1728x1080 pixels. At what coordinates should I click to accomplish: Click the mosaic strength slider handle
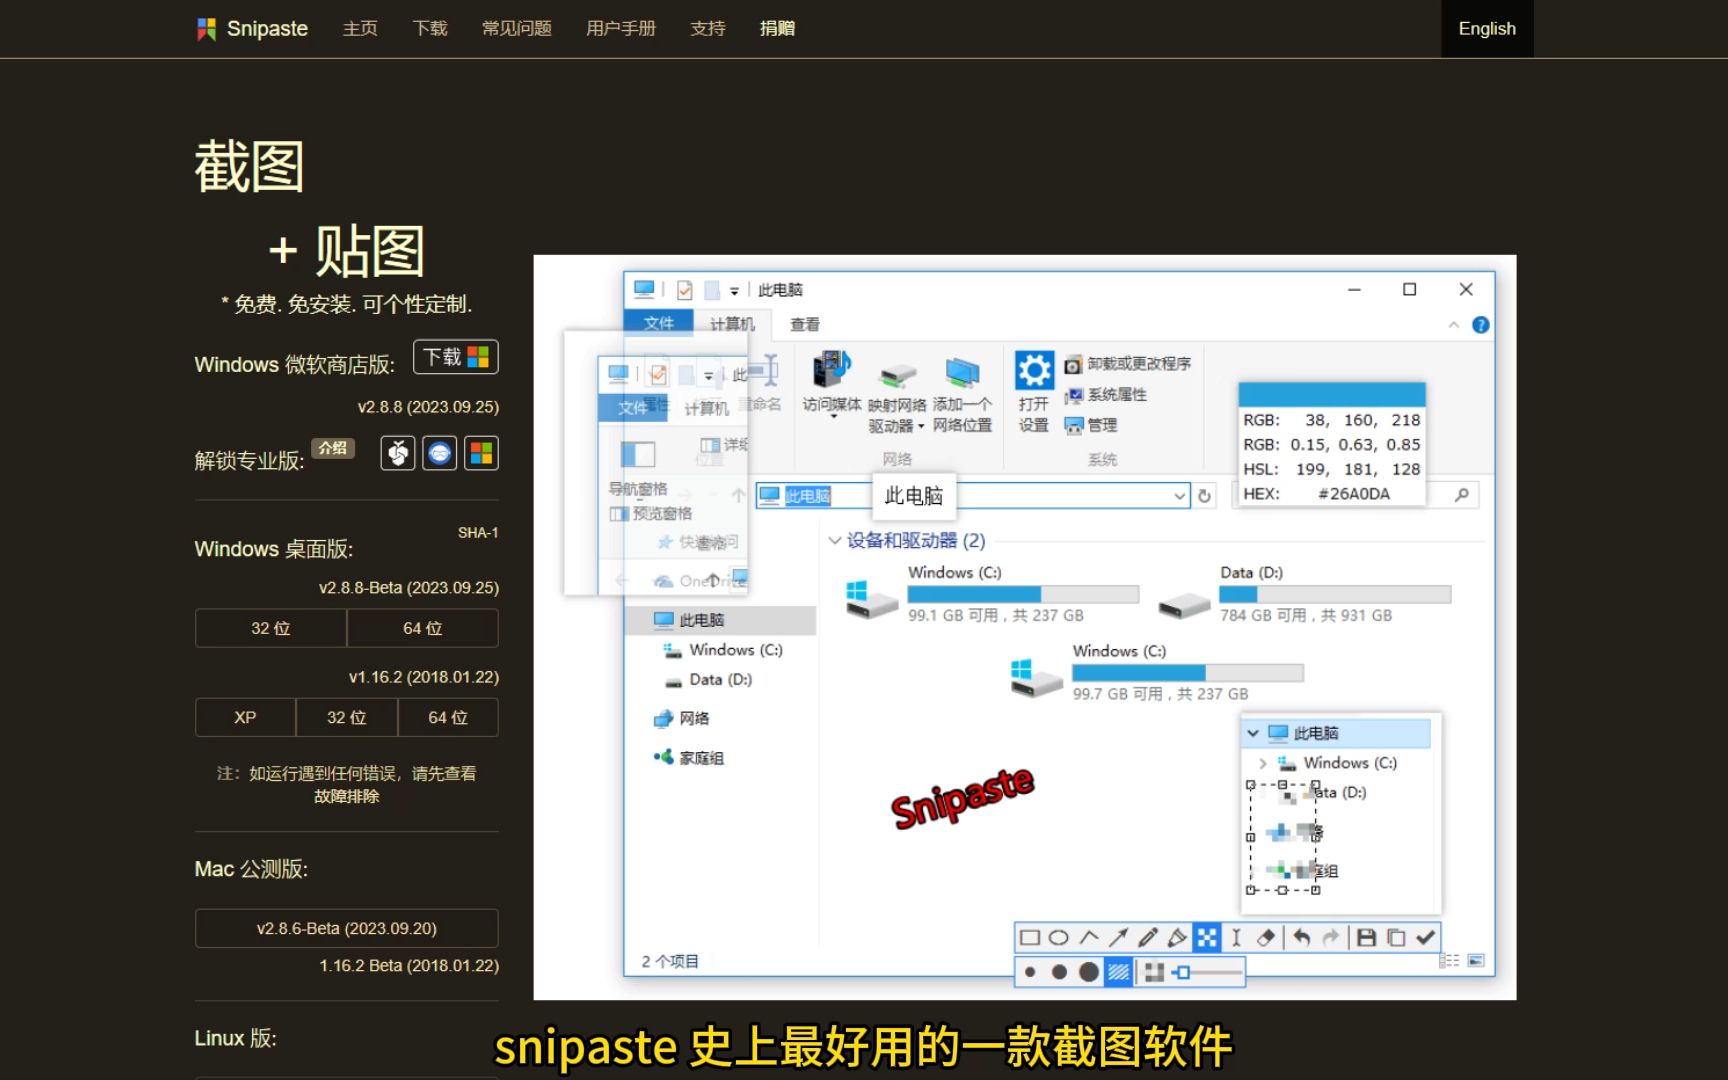(1183, 972)
